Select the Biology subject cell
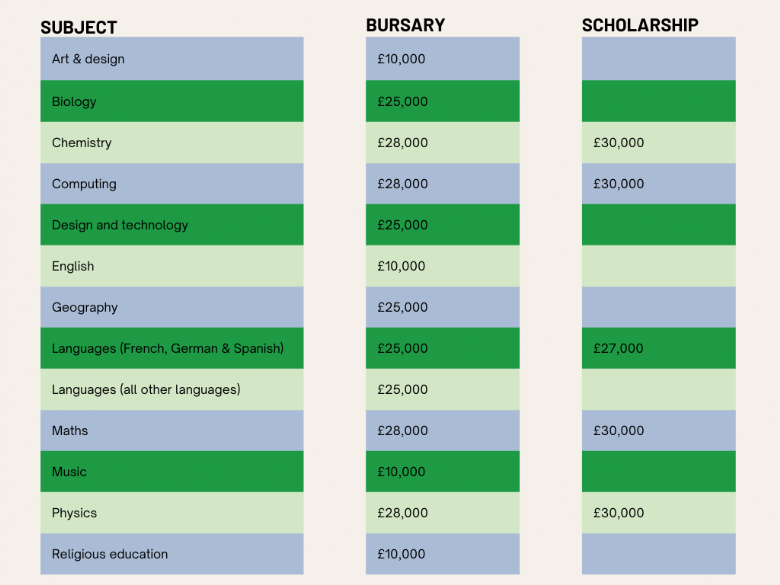Screen dimensions: 780x585 tap(172, 101)
